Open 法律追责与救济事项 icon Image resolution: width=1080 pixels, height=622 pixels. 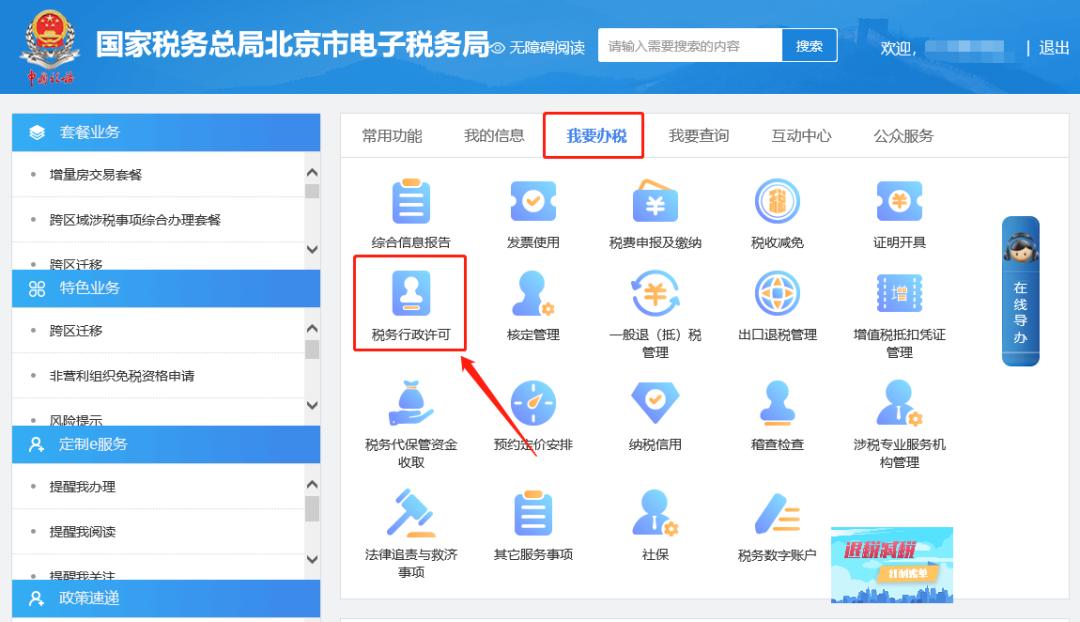tap(411, 513)
